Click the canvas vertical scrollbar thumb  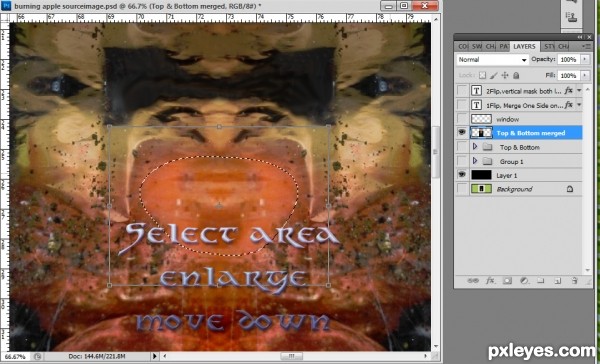[x=435, y=152]
